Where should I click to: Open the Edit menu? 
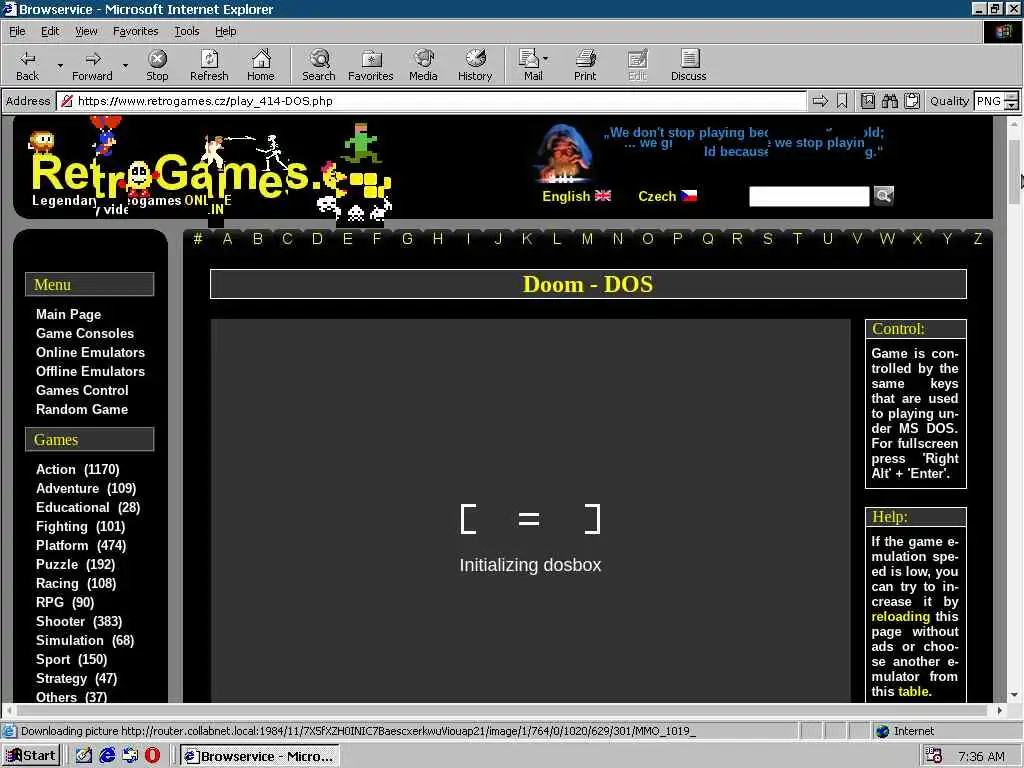coord(50,31)
